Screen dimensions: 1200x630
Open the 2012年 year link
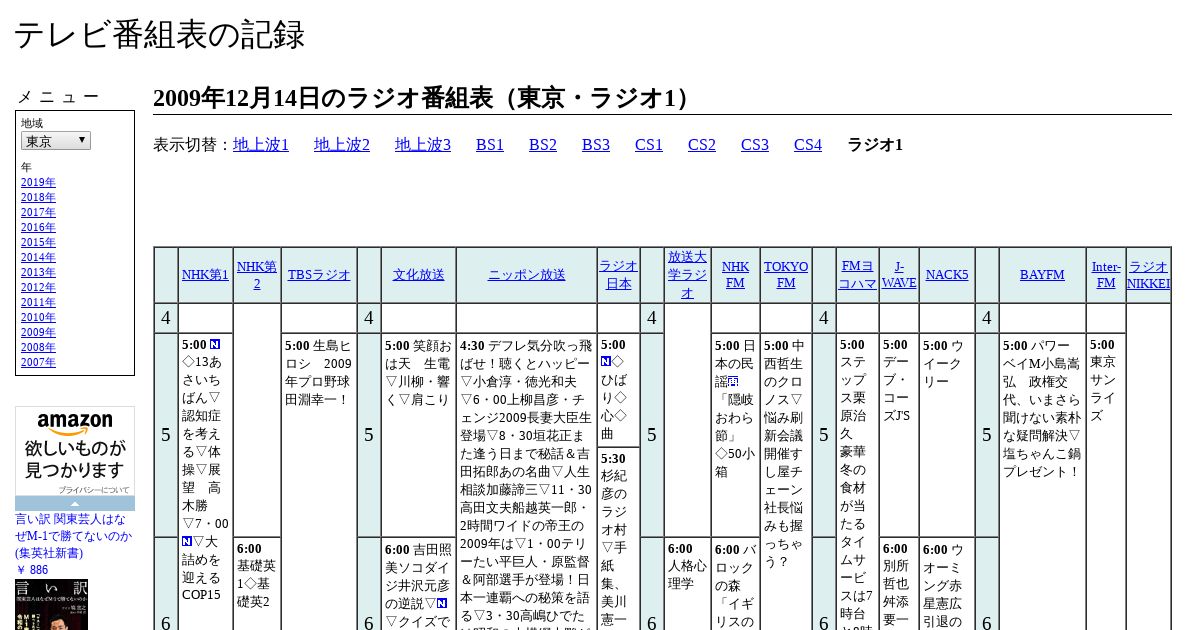coord(38,287)
